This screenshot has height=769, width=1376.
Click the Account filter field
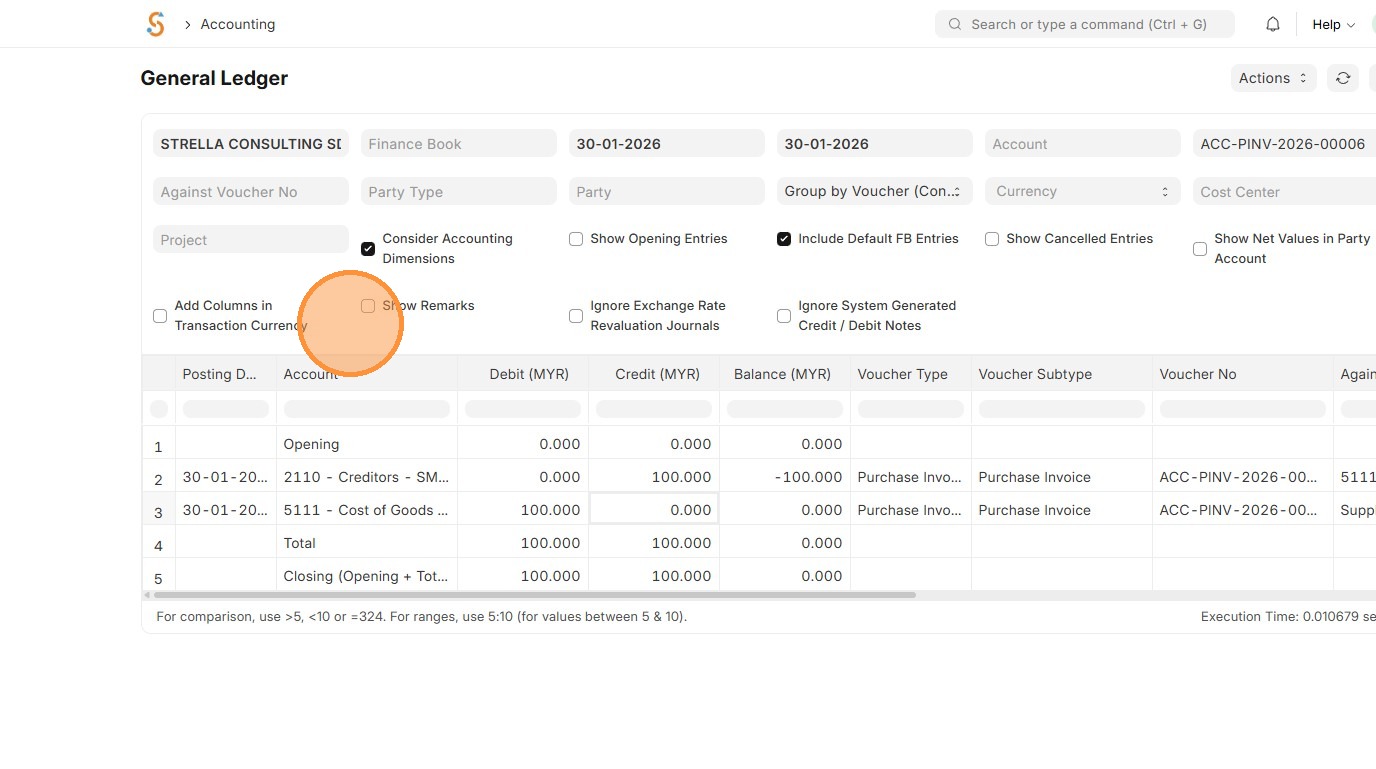tap(1082, 144)
